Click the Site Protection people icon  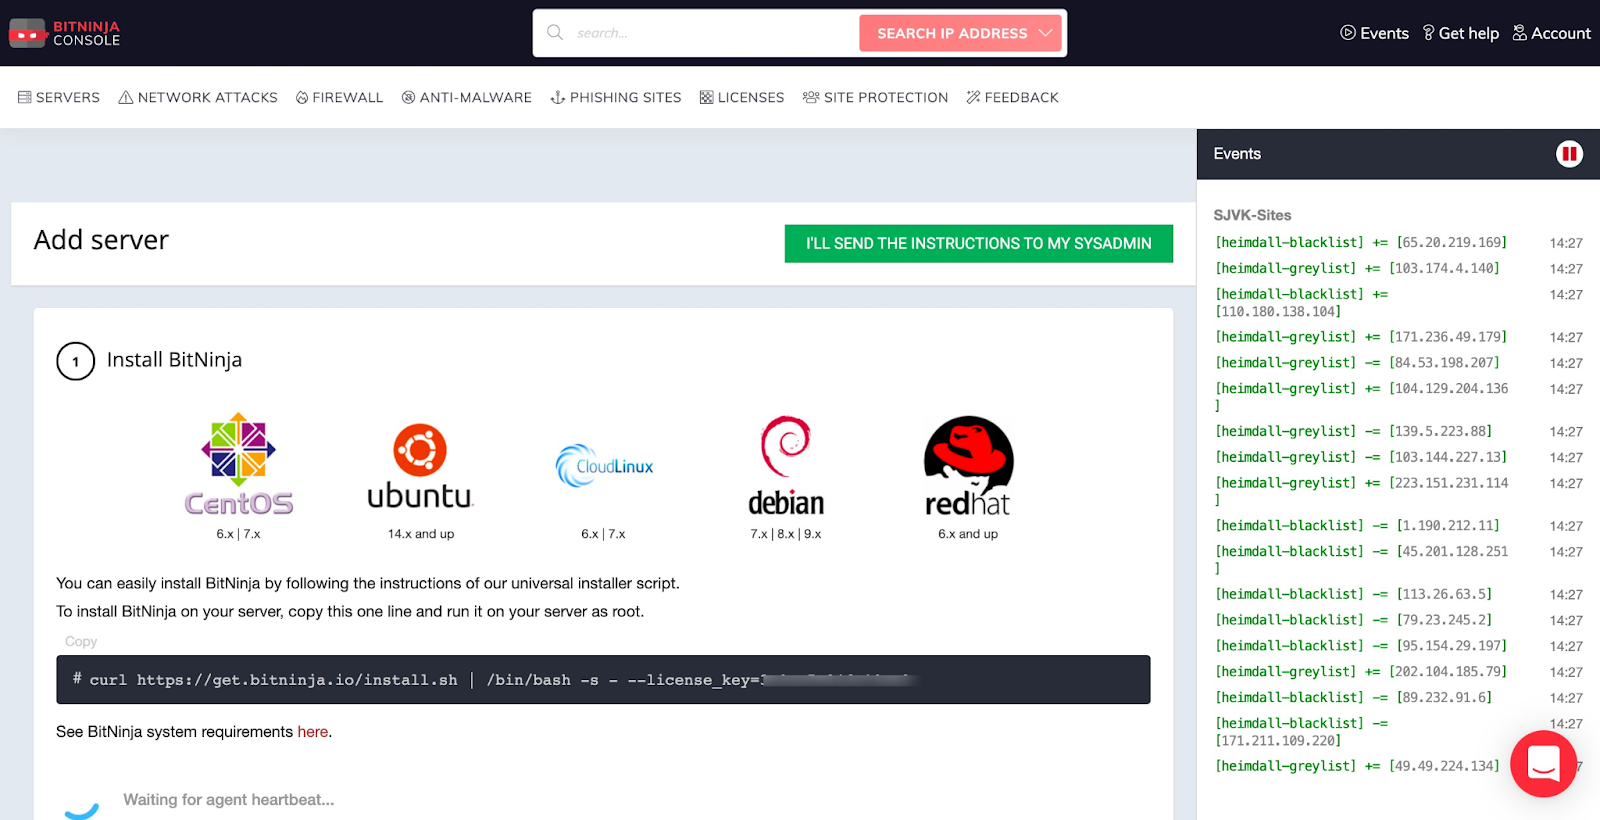tap(811, 97)
